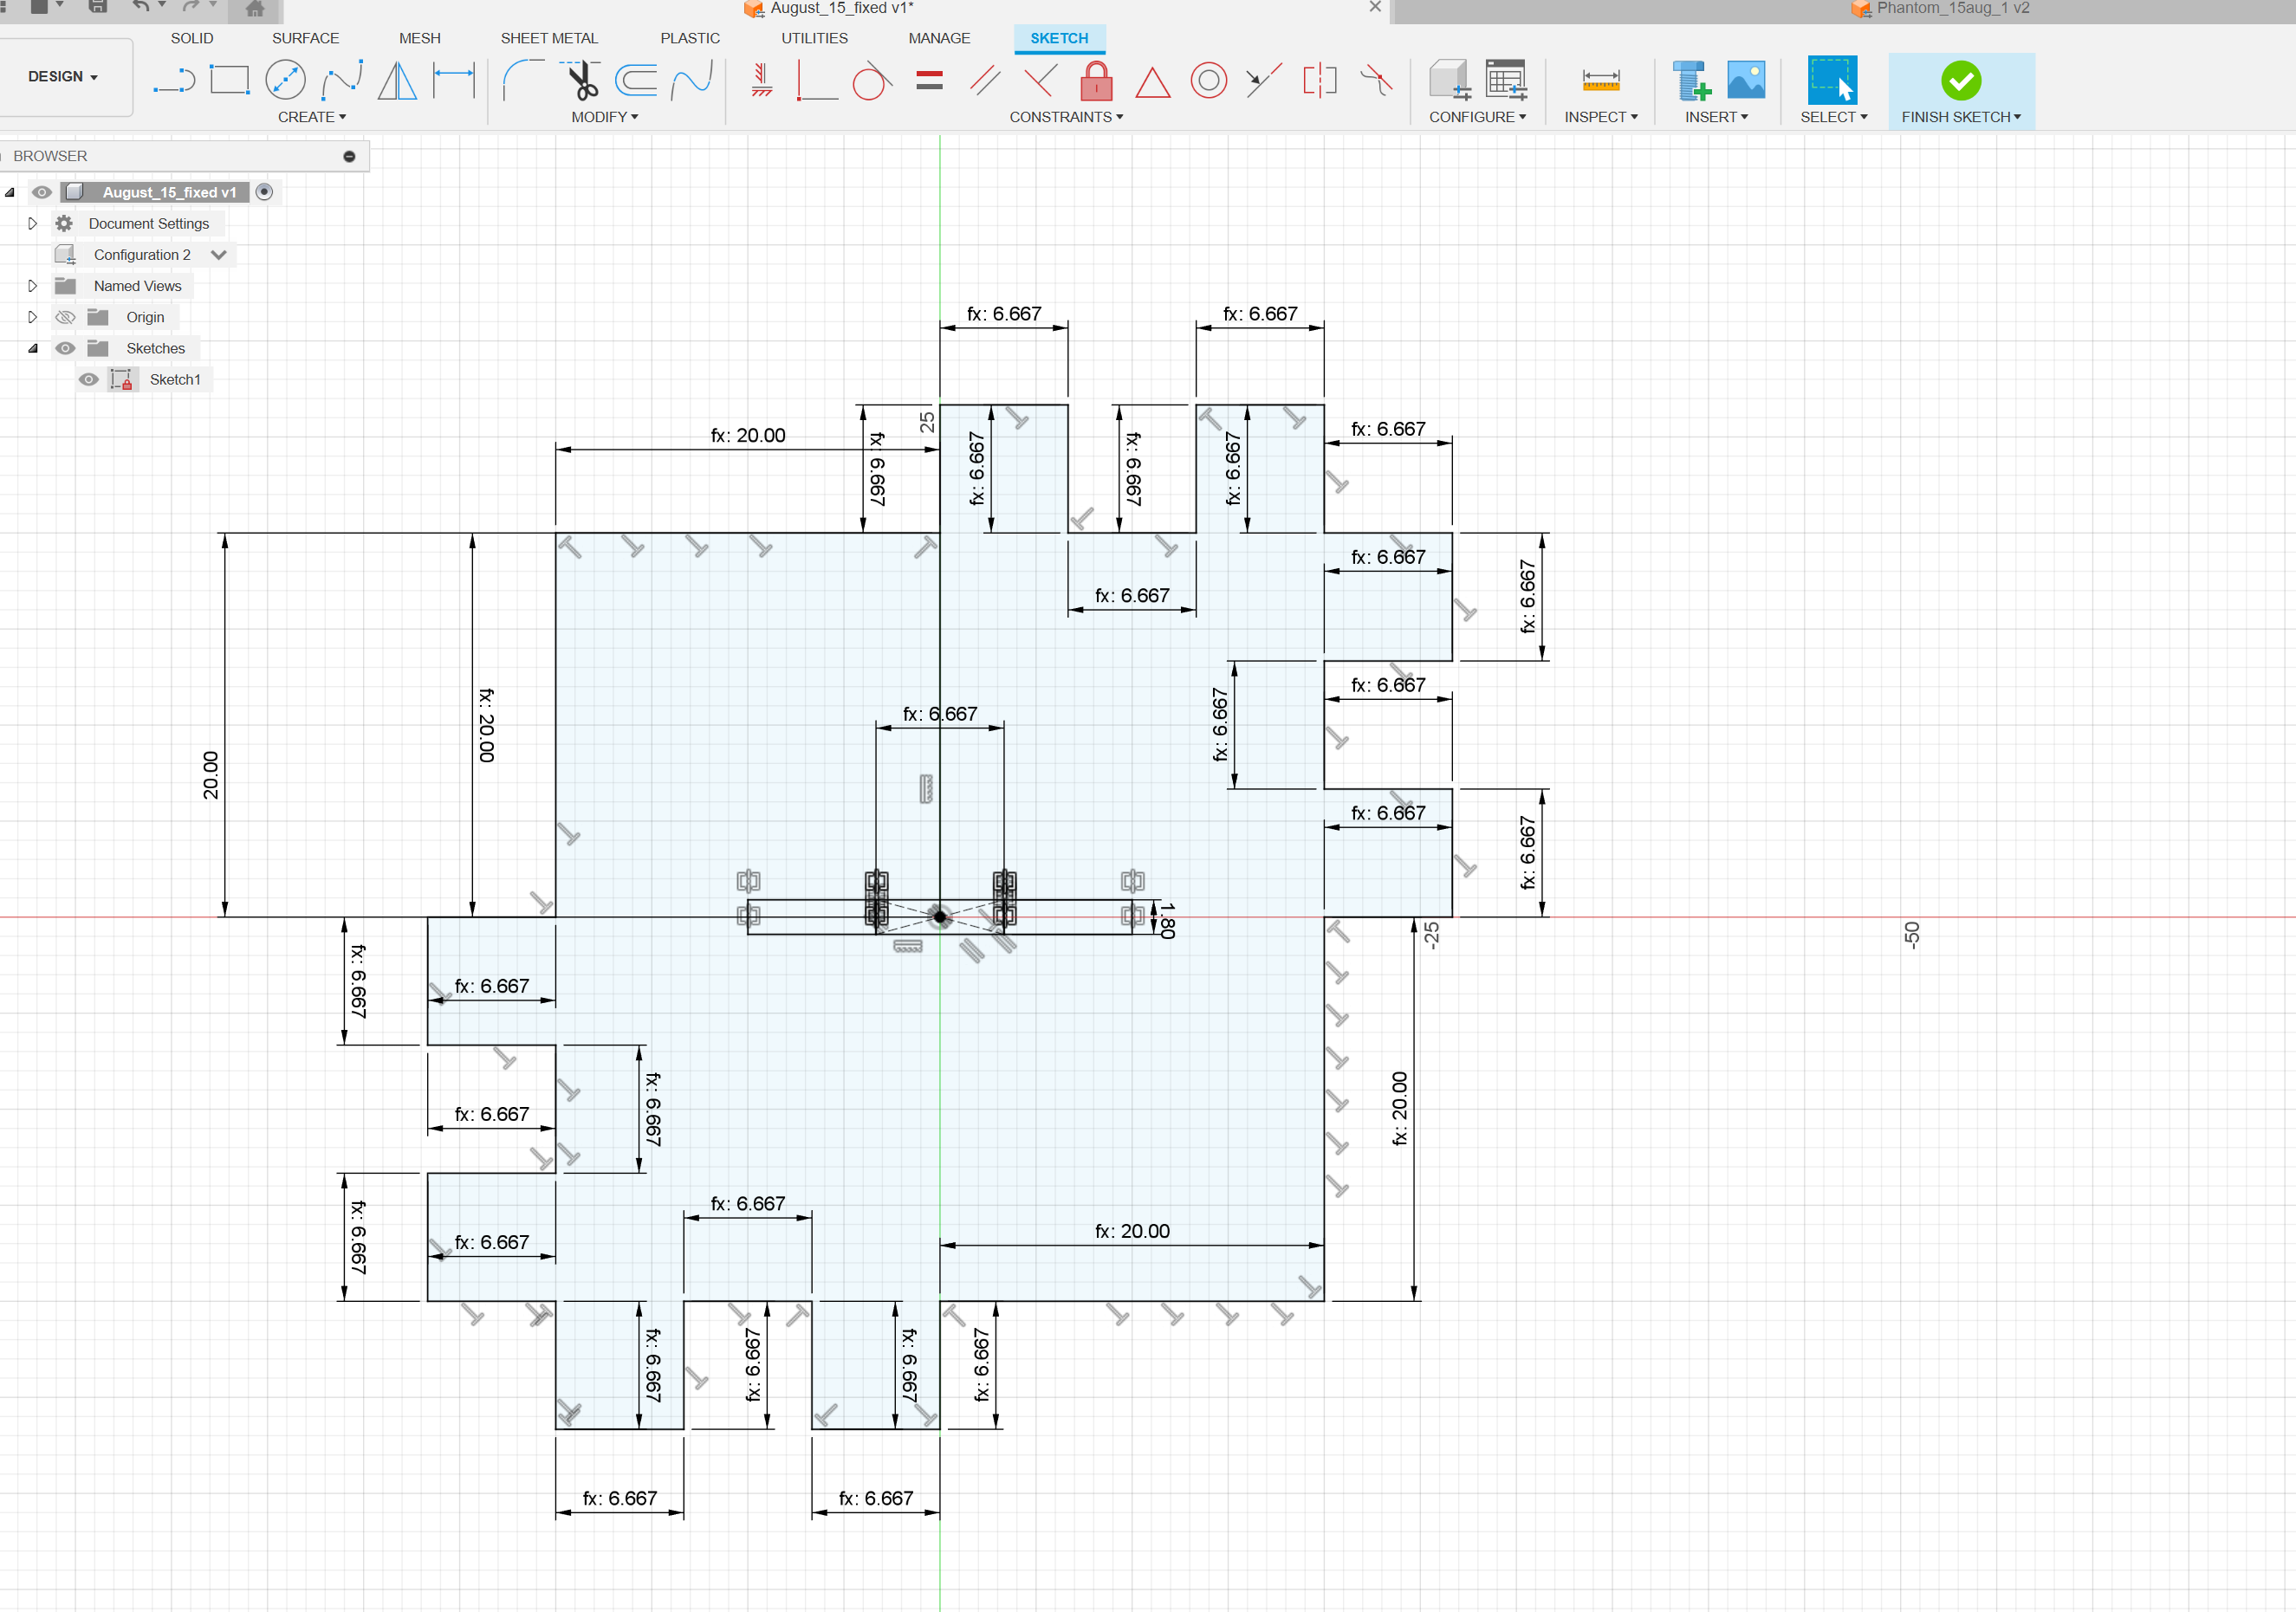This screenshot has width=2296, height=1612.
Task: Open the Configure model icon
Action: pos(1449,80)
